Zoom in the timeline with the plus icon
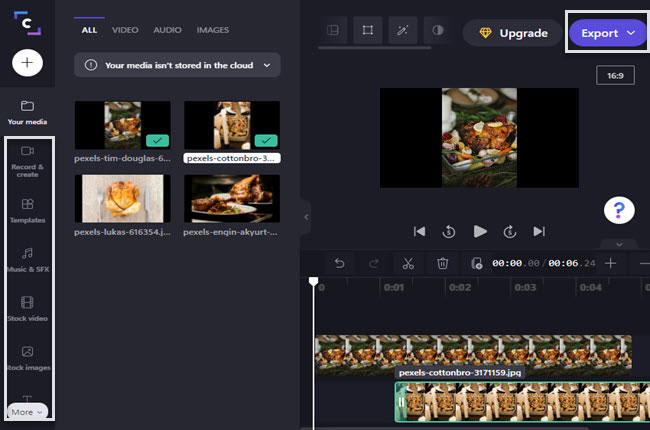This screenshot has height=430, width=650. click(x=610, y=263)
